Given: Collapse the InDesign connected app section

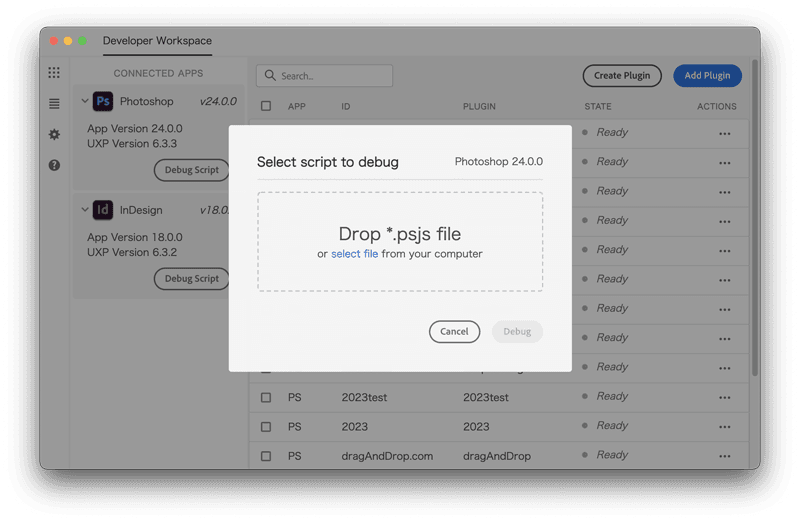Looking at the screenshot, I should pyautogui.click(x=84, y=210).
